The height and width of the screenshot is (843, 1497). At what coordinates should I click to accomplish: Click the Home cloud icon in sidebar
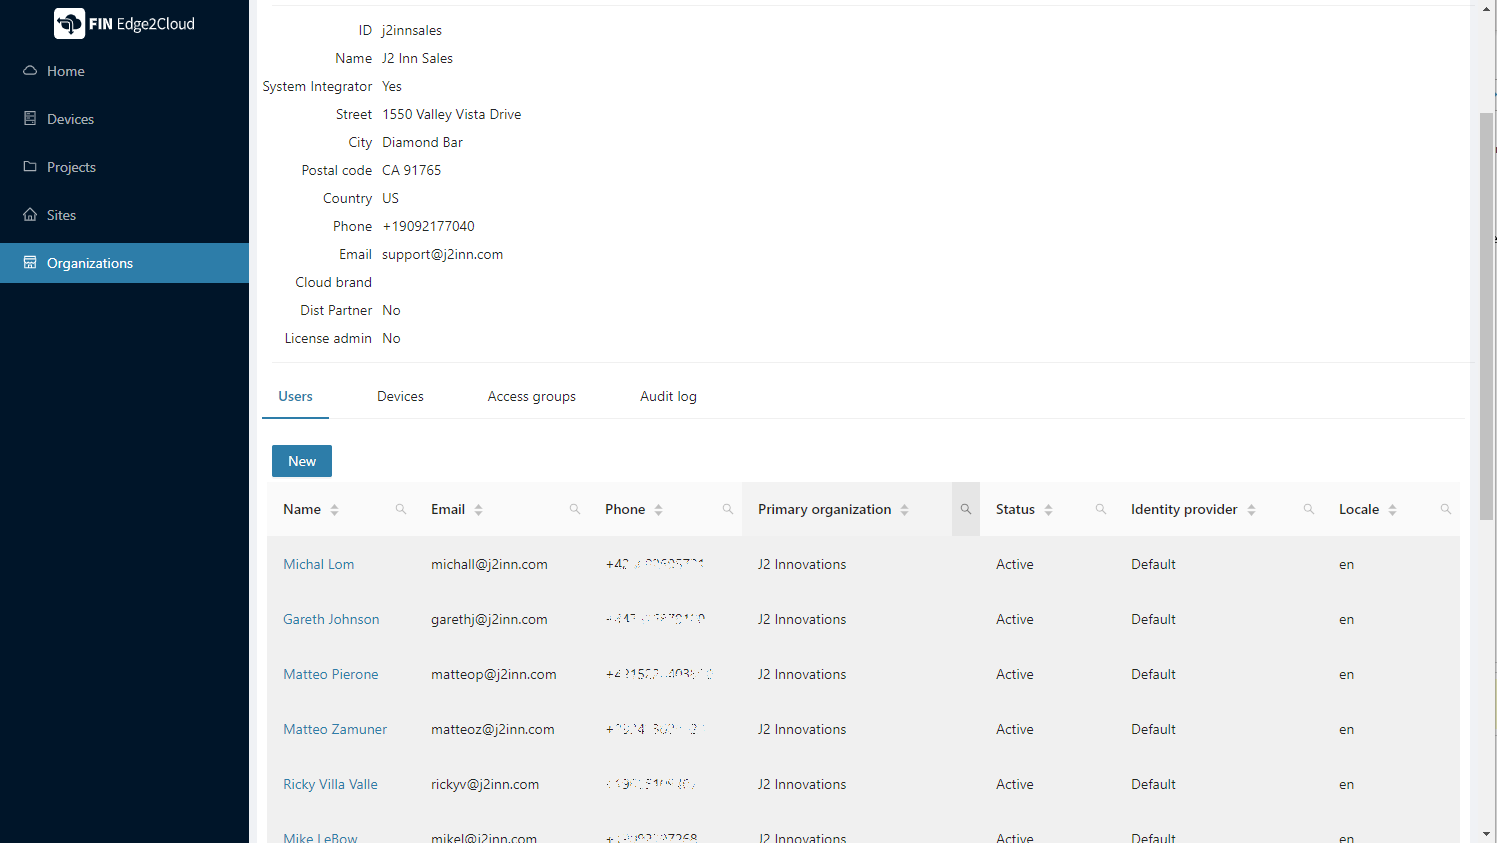point(30,71)
